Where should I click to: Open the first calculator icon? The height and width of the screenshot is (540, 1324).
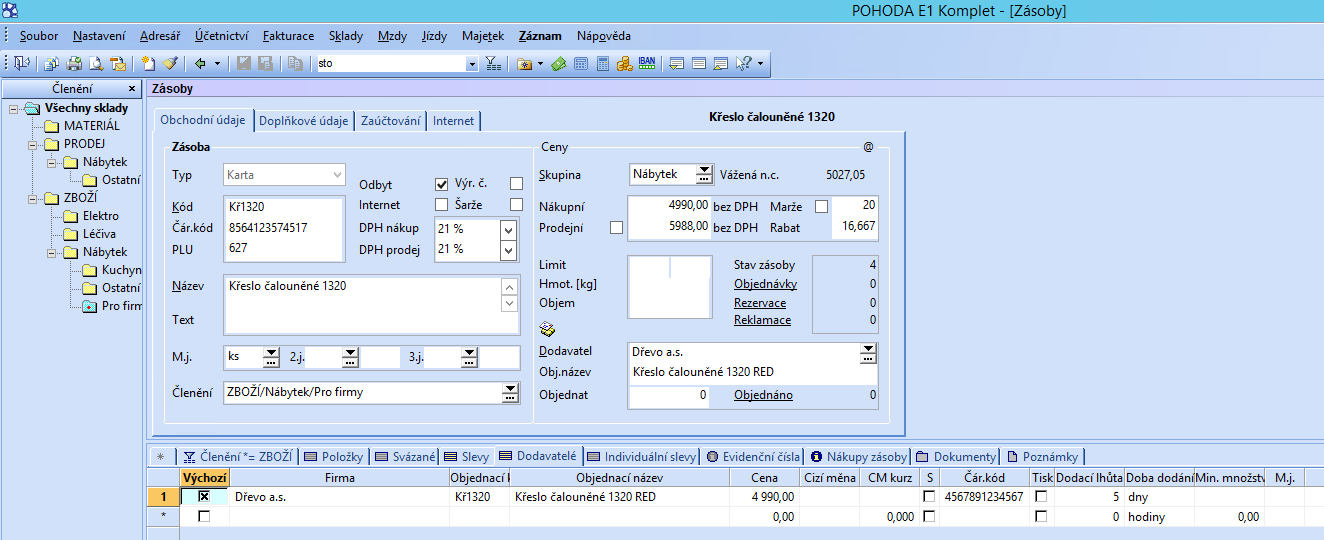pos(581,63)
